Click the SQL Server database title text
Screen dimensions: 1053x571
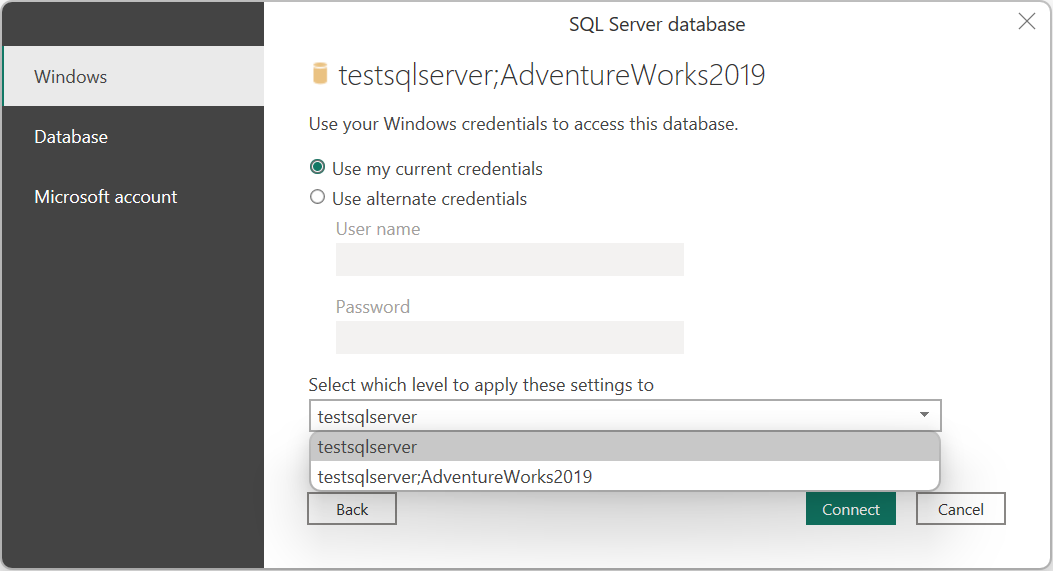tap(657, 25)
